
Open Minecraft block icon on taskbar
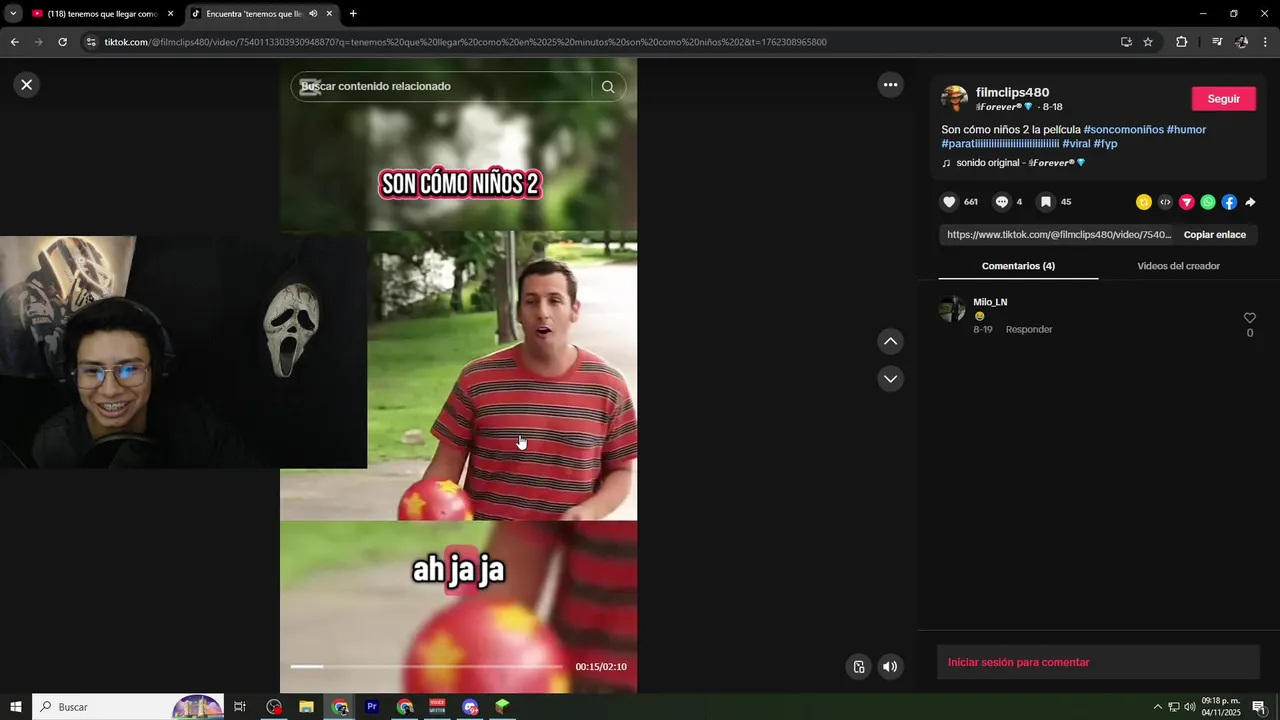coord(502,707)
